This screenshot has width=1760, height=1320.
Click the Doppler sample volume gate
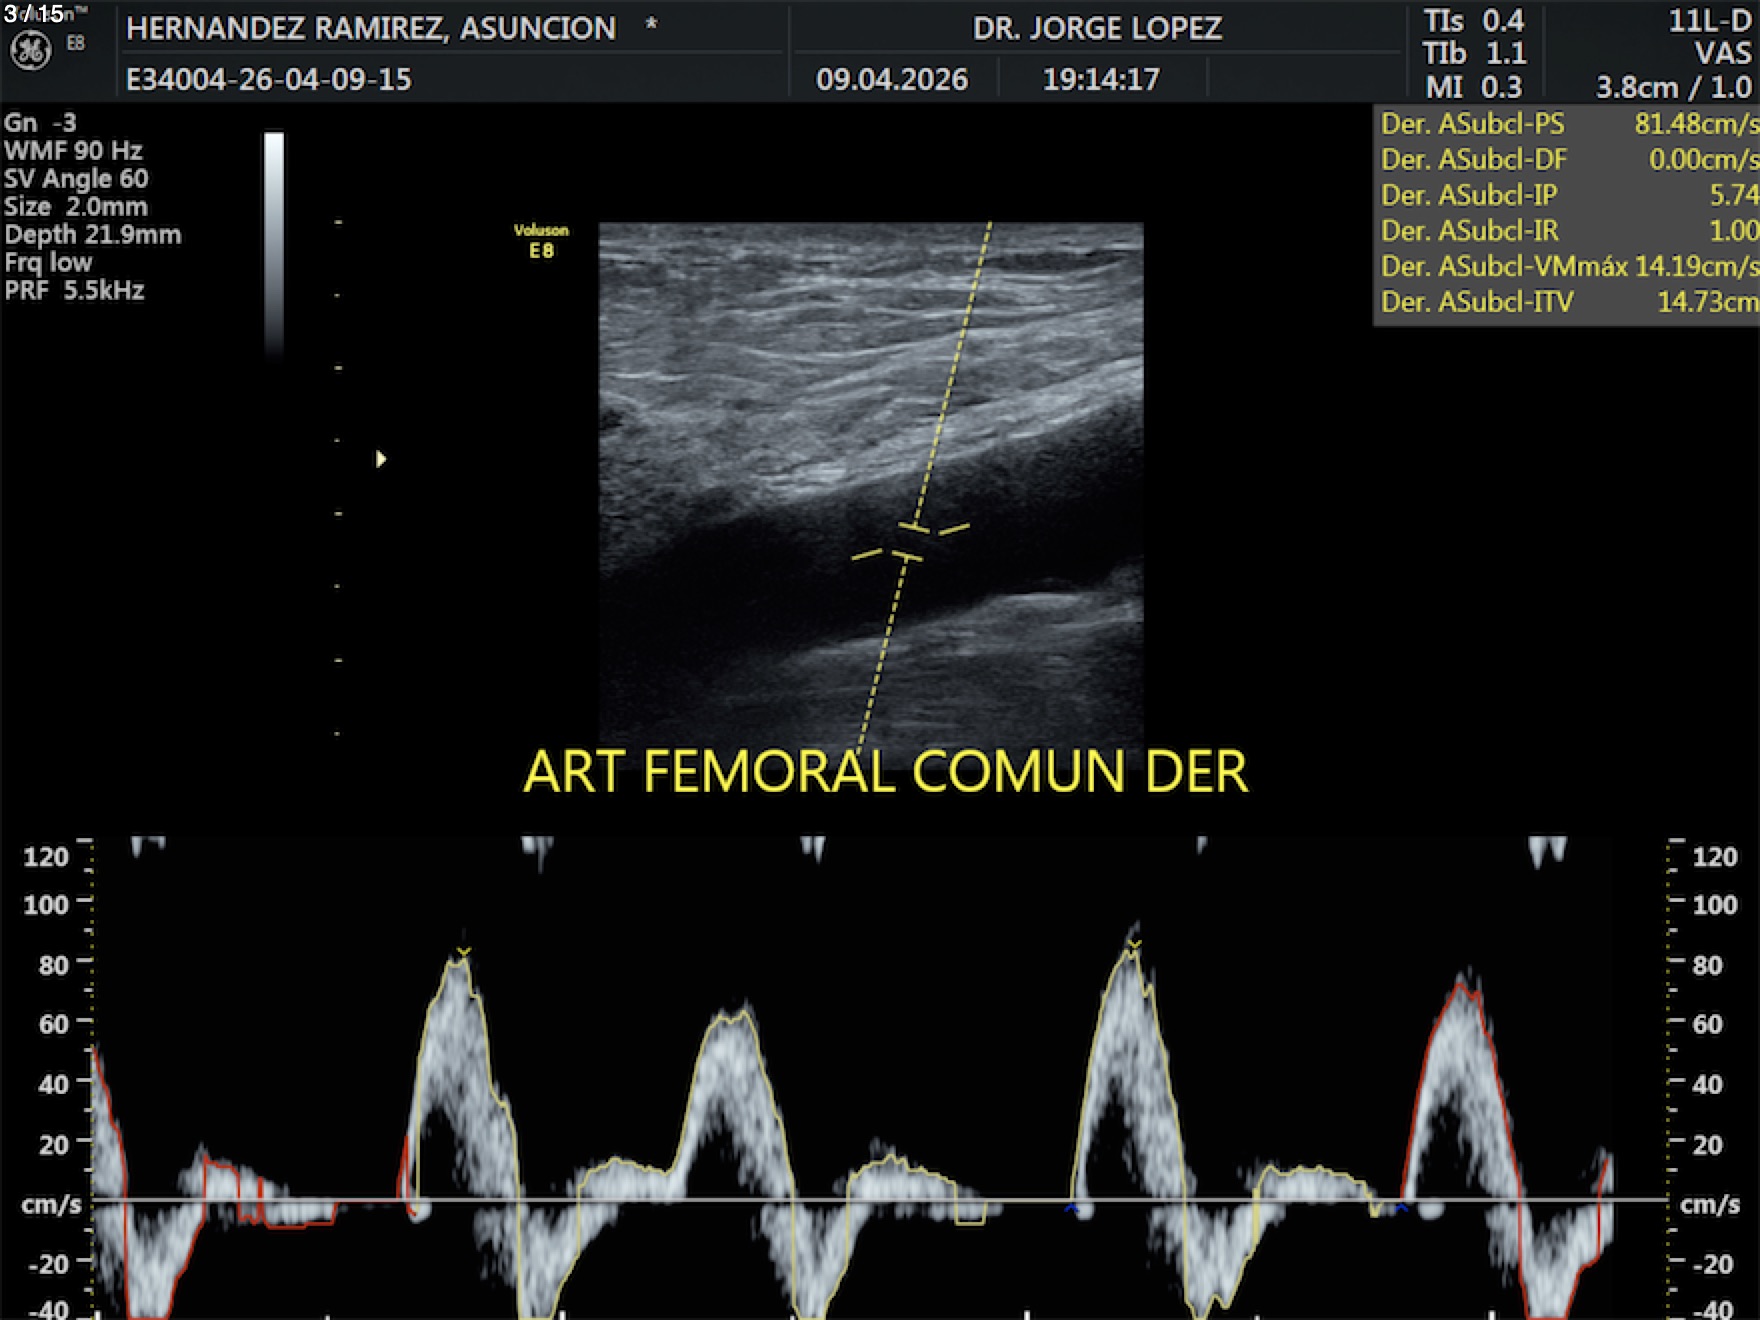point(911,541)
